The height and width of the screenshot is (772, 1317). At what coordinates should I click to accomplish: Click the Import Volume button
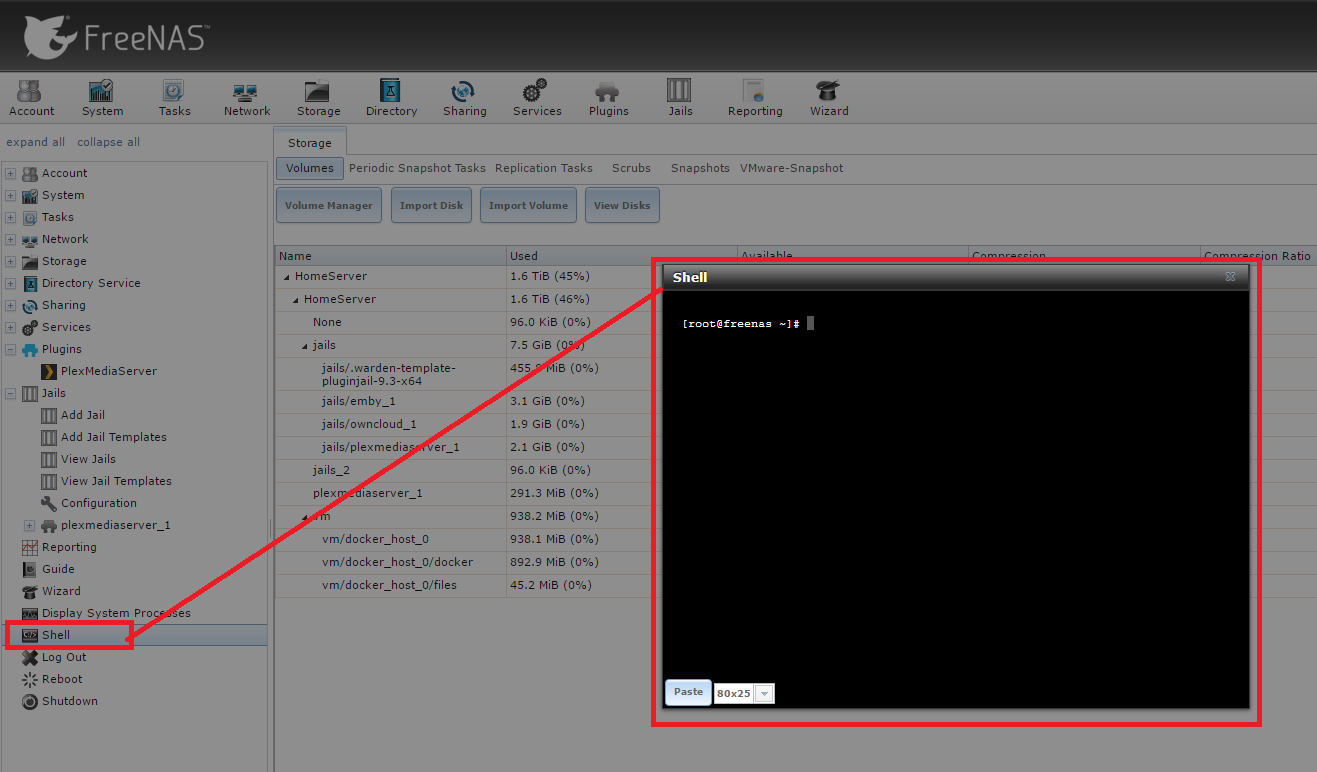[x=528, y=205]
